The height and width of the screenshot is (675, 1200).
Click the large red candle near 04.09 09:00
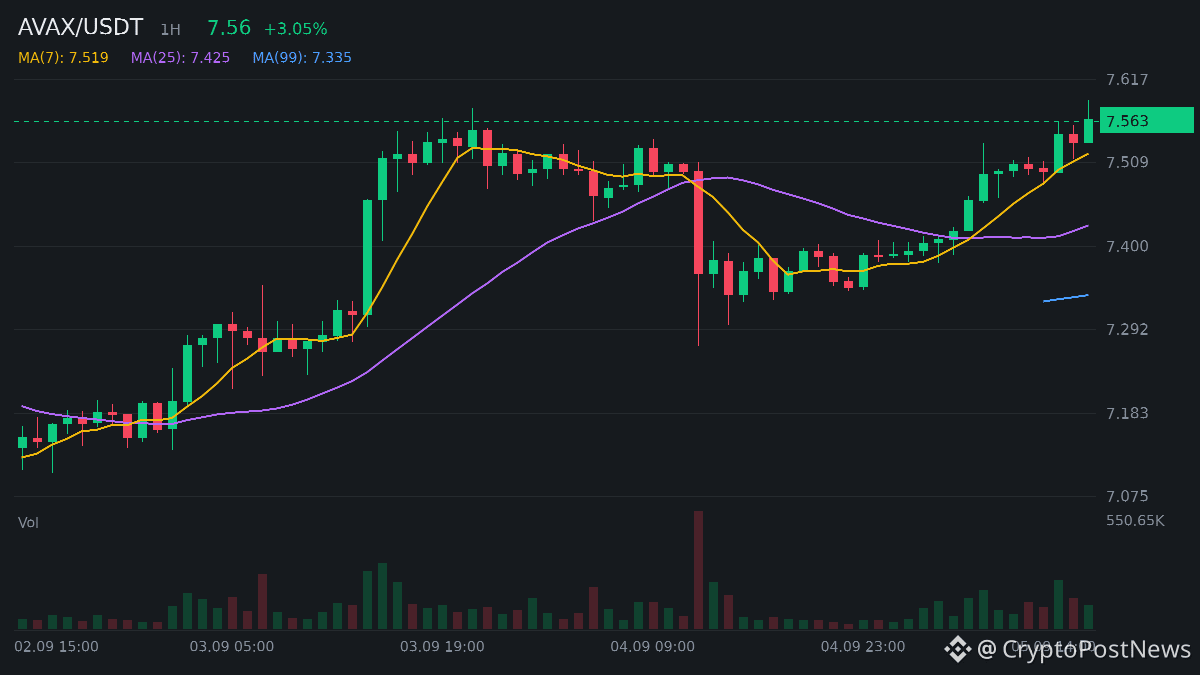tap(698, 222)
